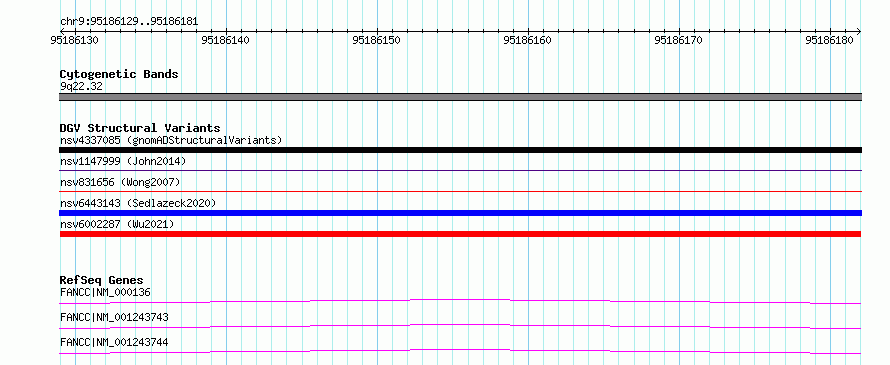Click ruler position 95186150
890x365 pixels.
click(x=377, y=40)
